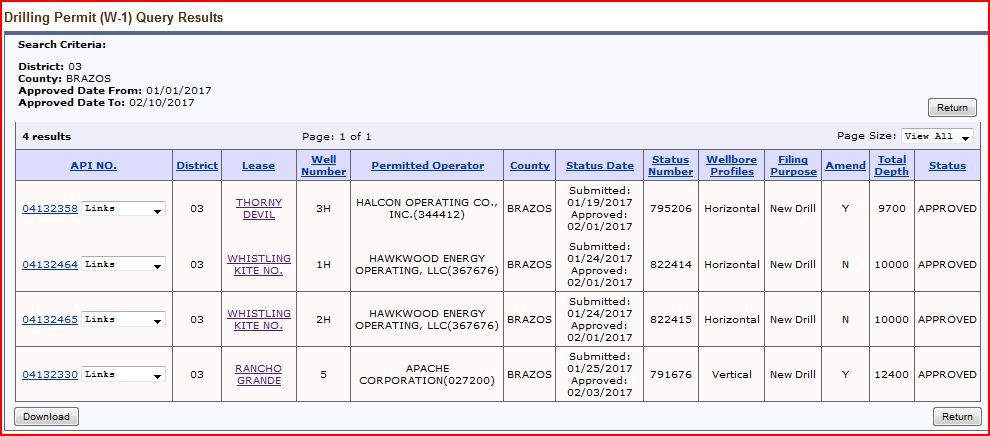Click status number 795206
Viewport: 990px width, 436px height.
[671, 209]
